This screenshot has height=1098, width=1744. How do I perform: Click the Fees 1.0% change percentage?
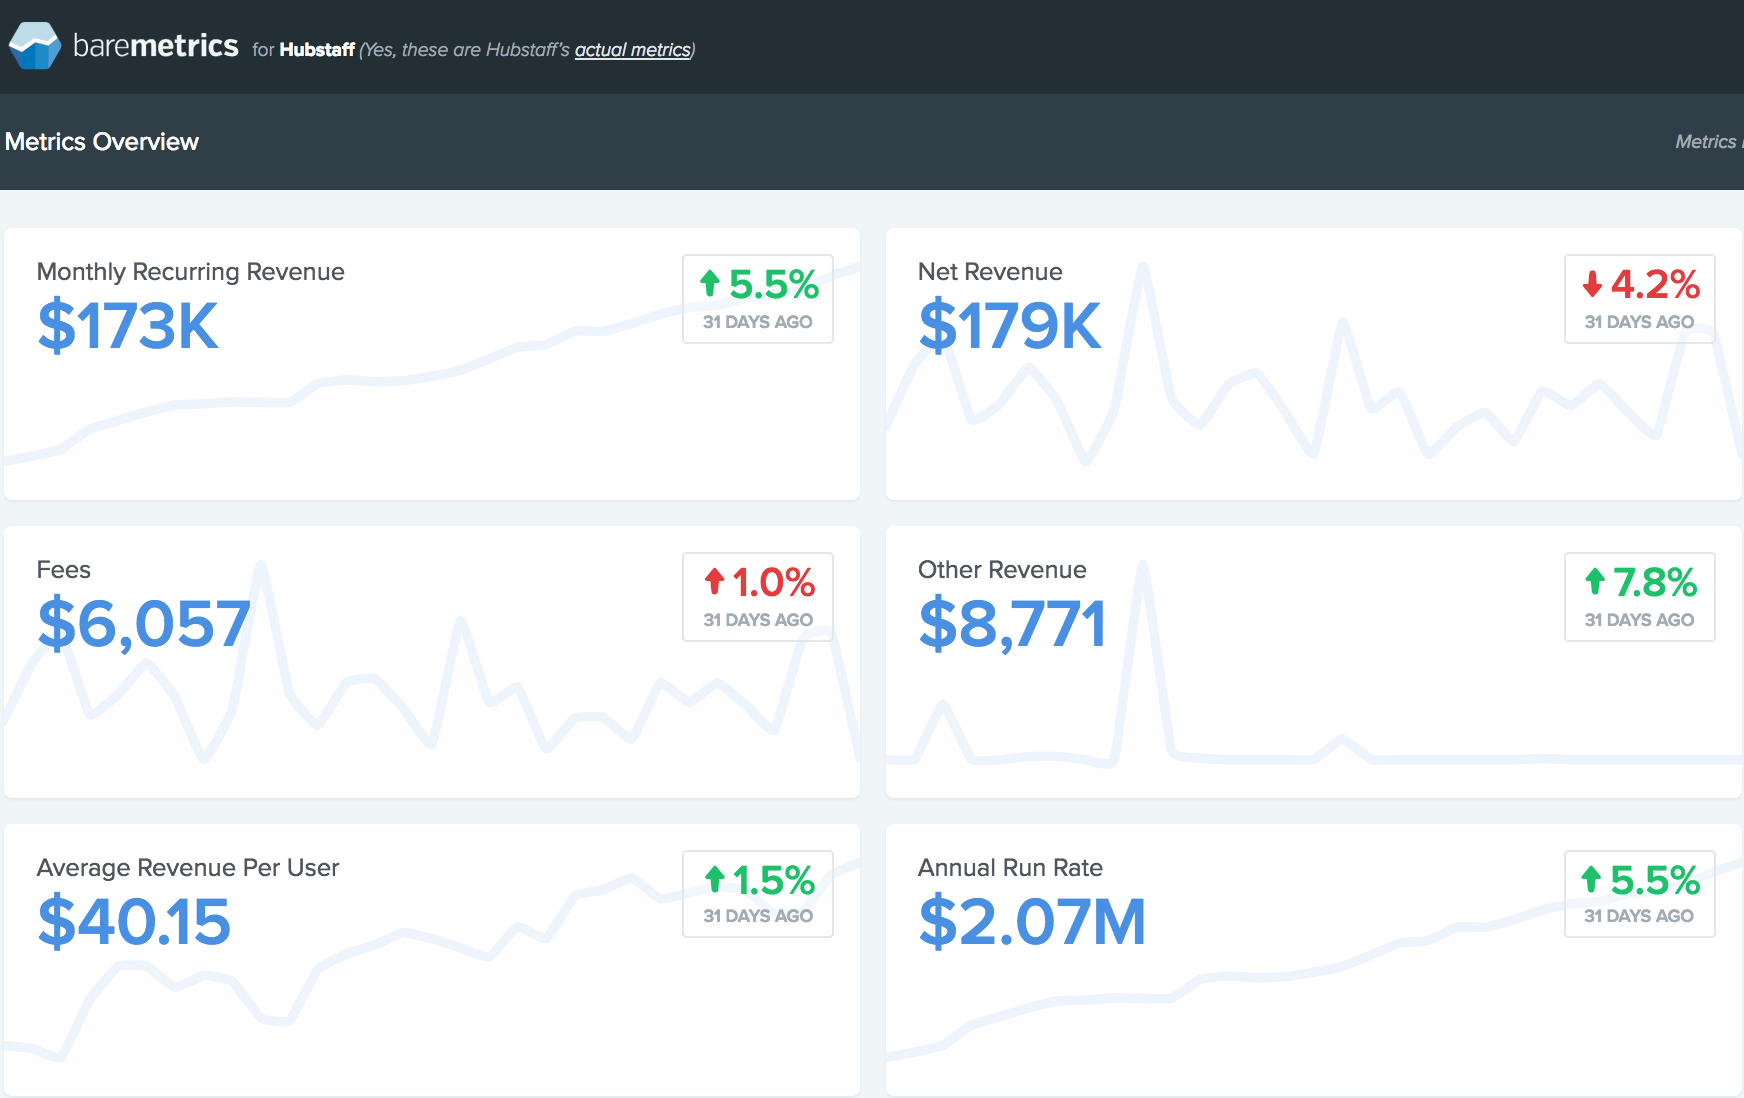774,583
